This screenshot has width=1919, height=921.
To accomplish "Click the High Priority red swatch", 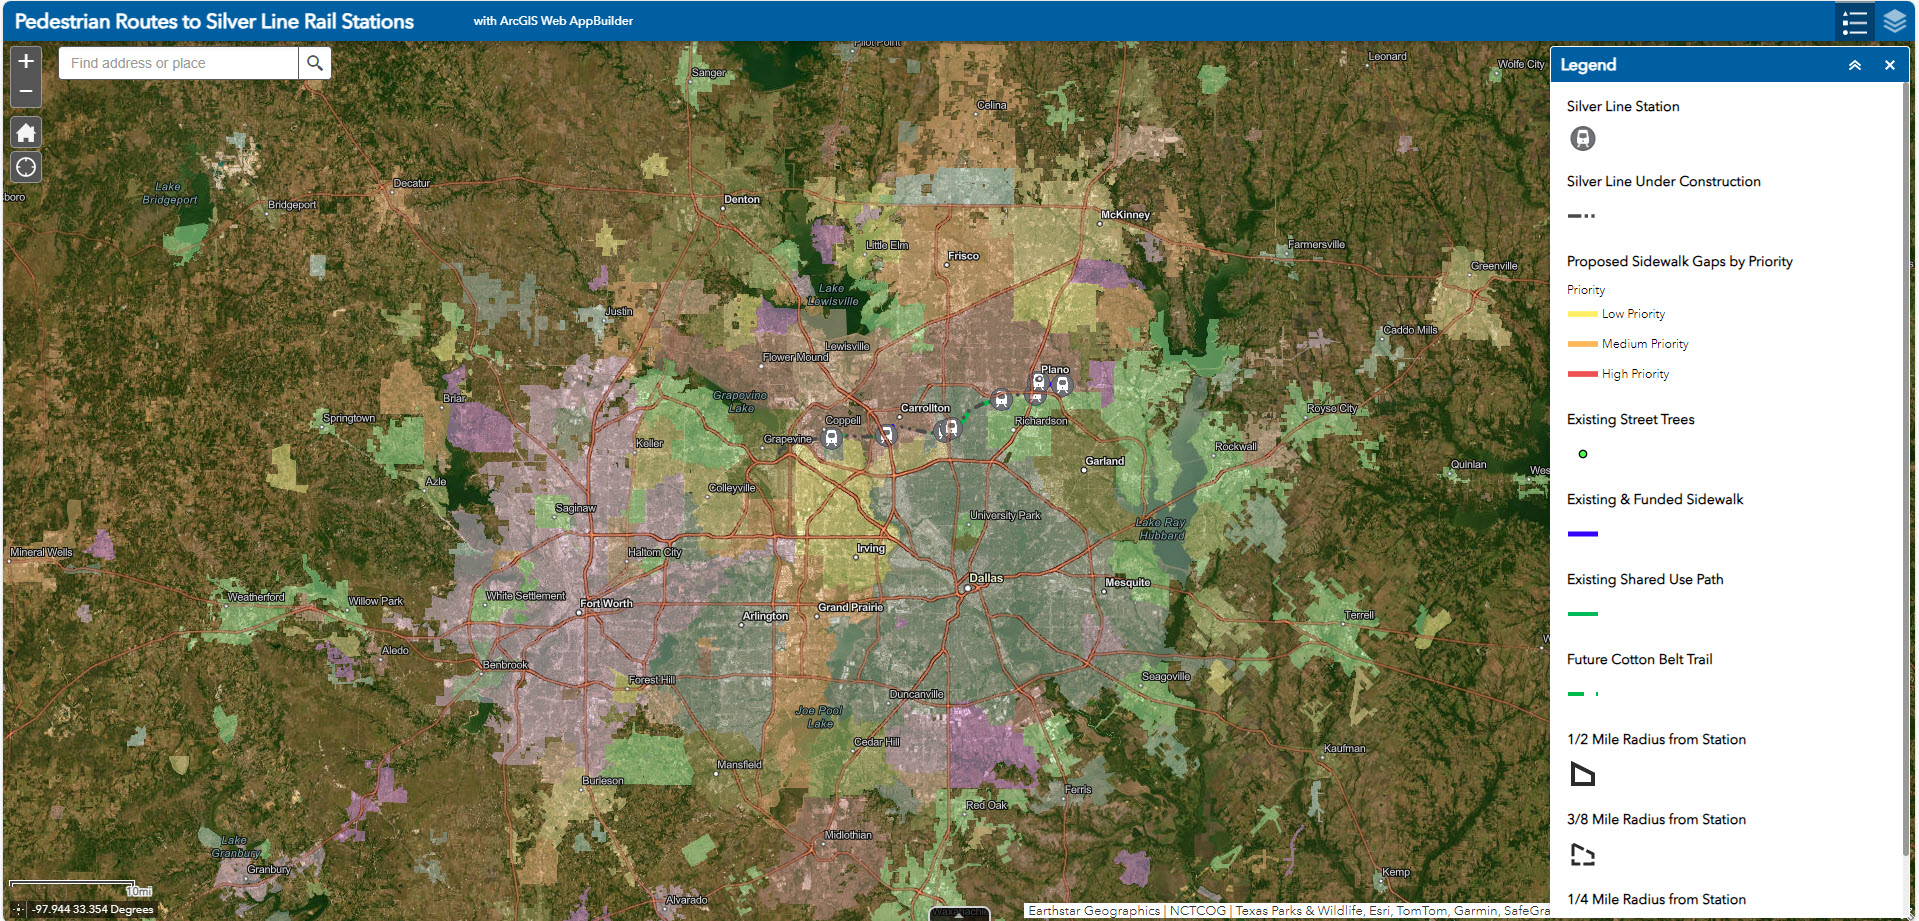I will point(1582,374).
